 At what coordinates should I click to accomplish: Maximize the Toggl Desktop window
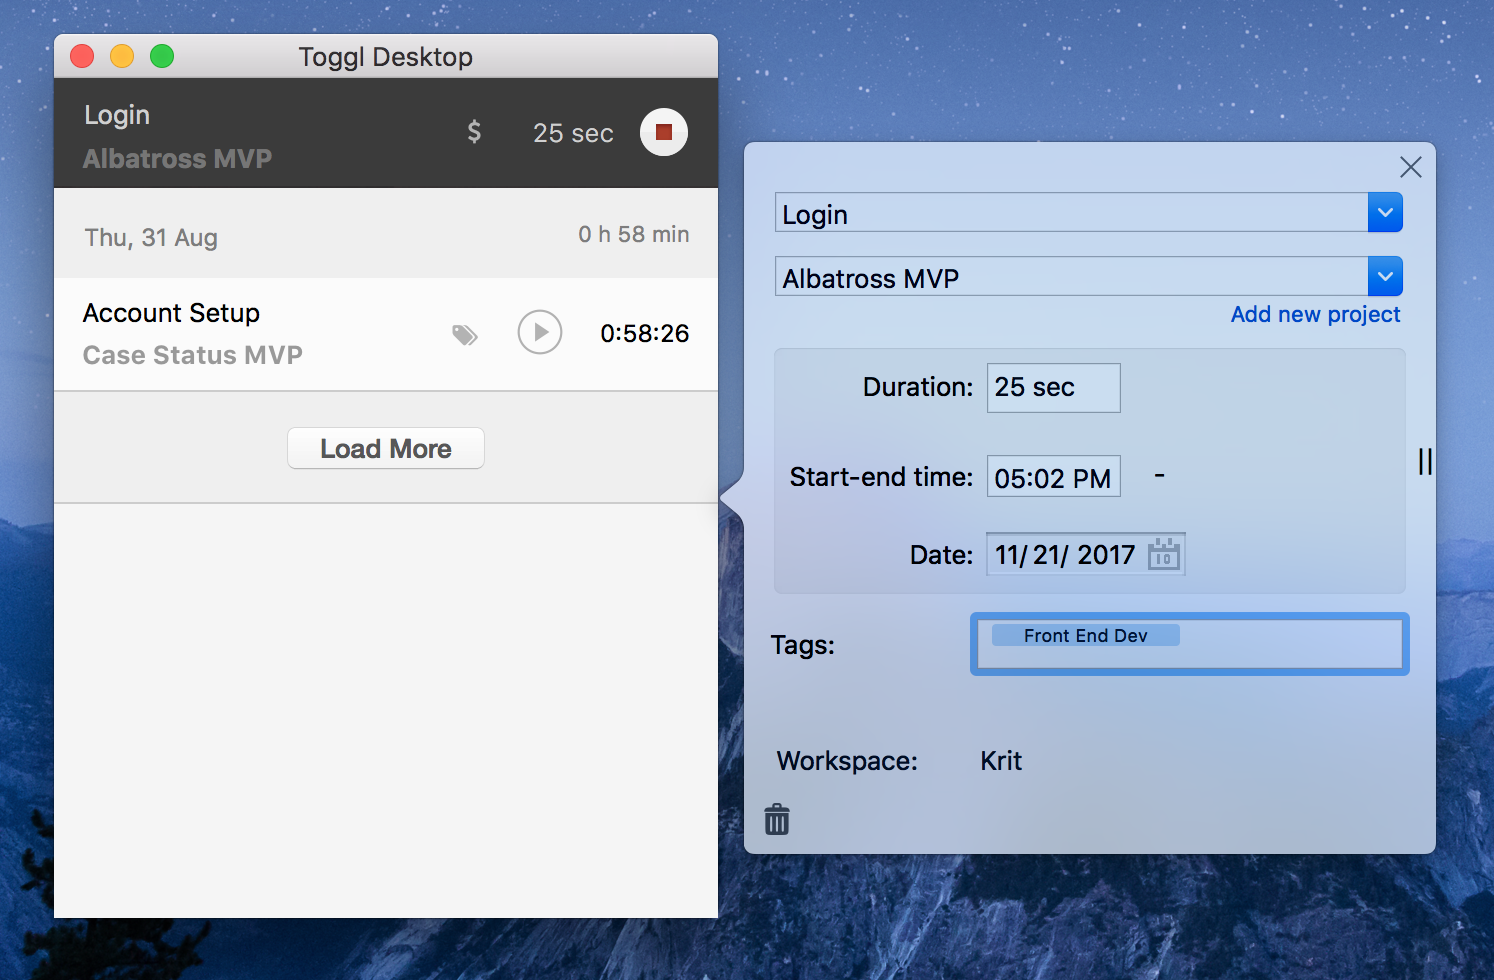pyautogui.click(x=162, y=56)
